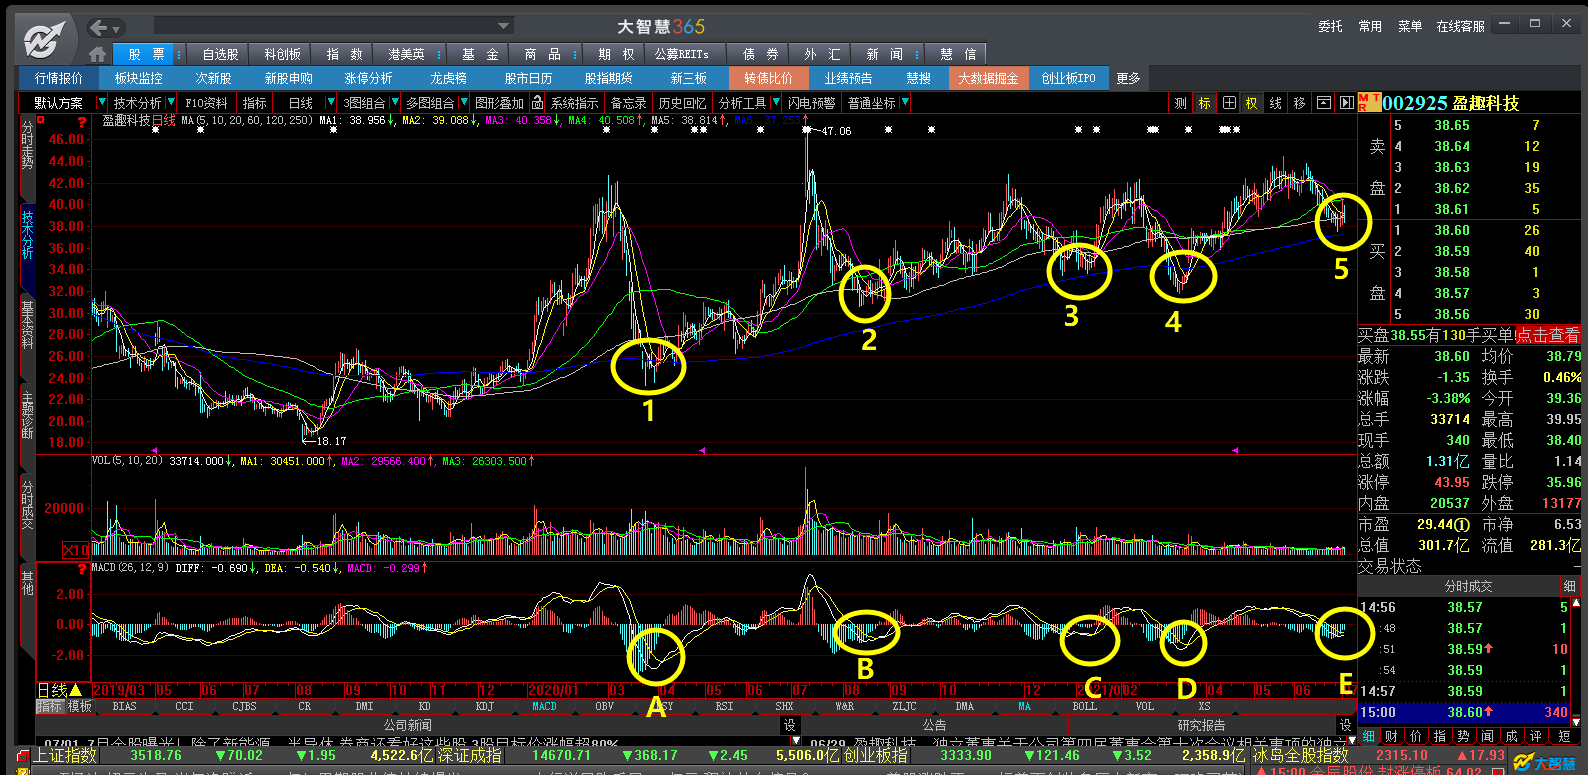
Task: Open the 默认方案 dropdown arrow
Action: [101, 102]
